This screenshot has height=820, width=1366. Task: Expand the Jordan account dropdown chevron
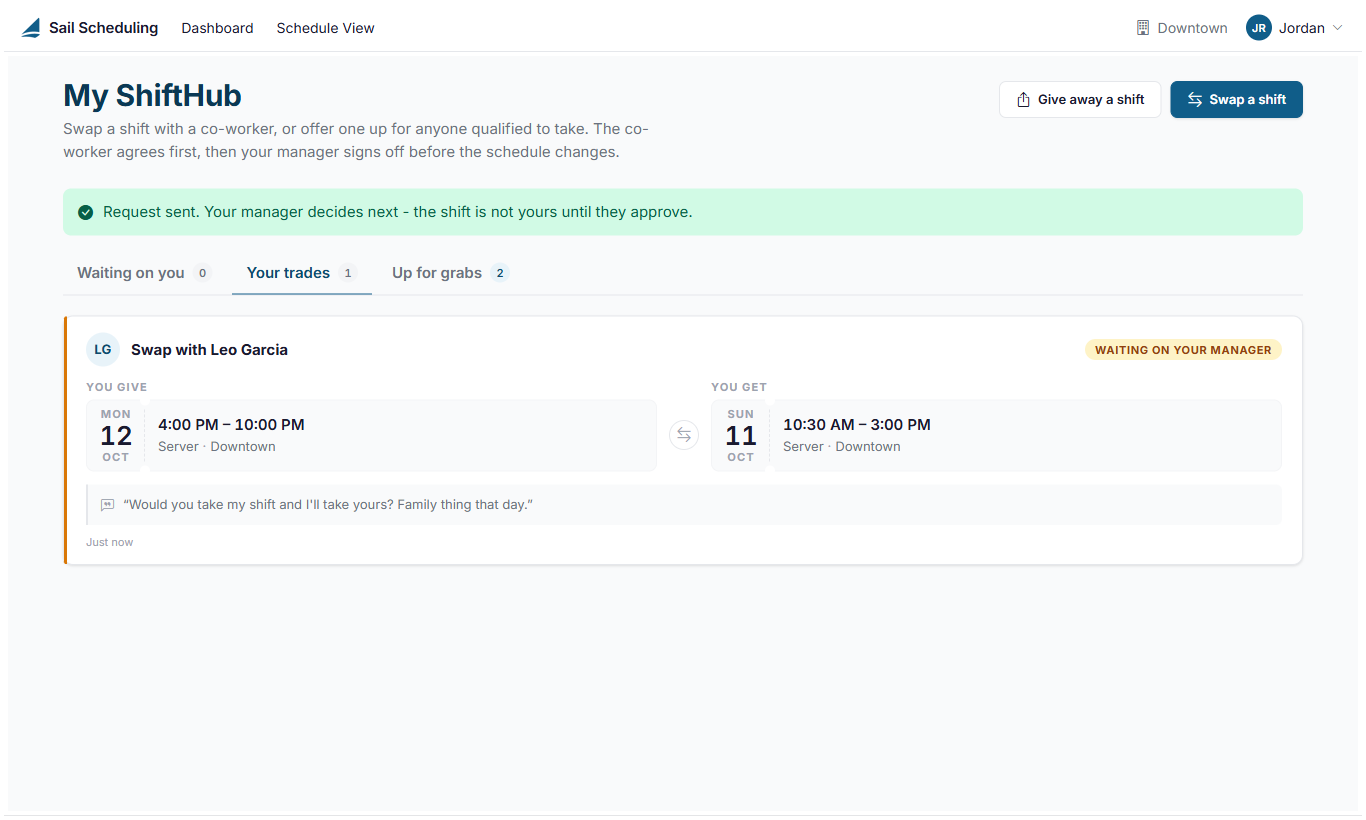point(1337,28)
